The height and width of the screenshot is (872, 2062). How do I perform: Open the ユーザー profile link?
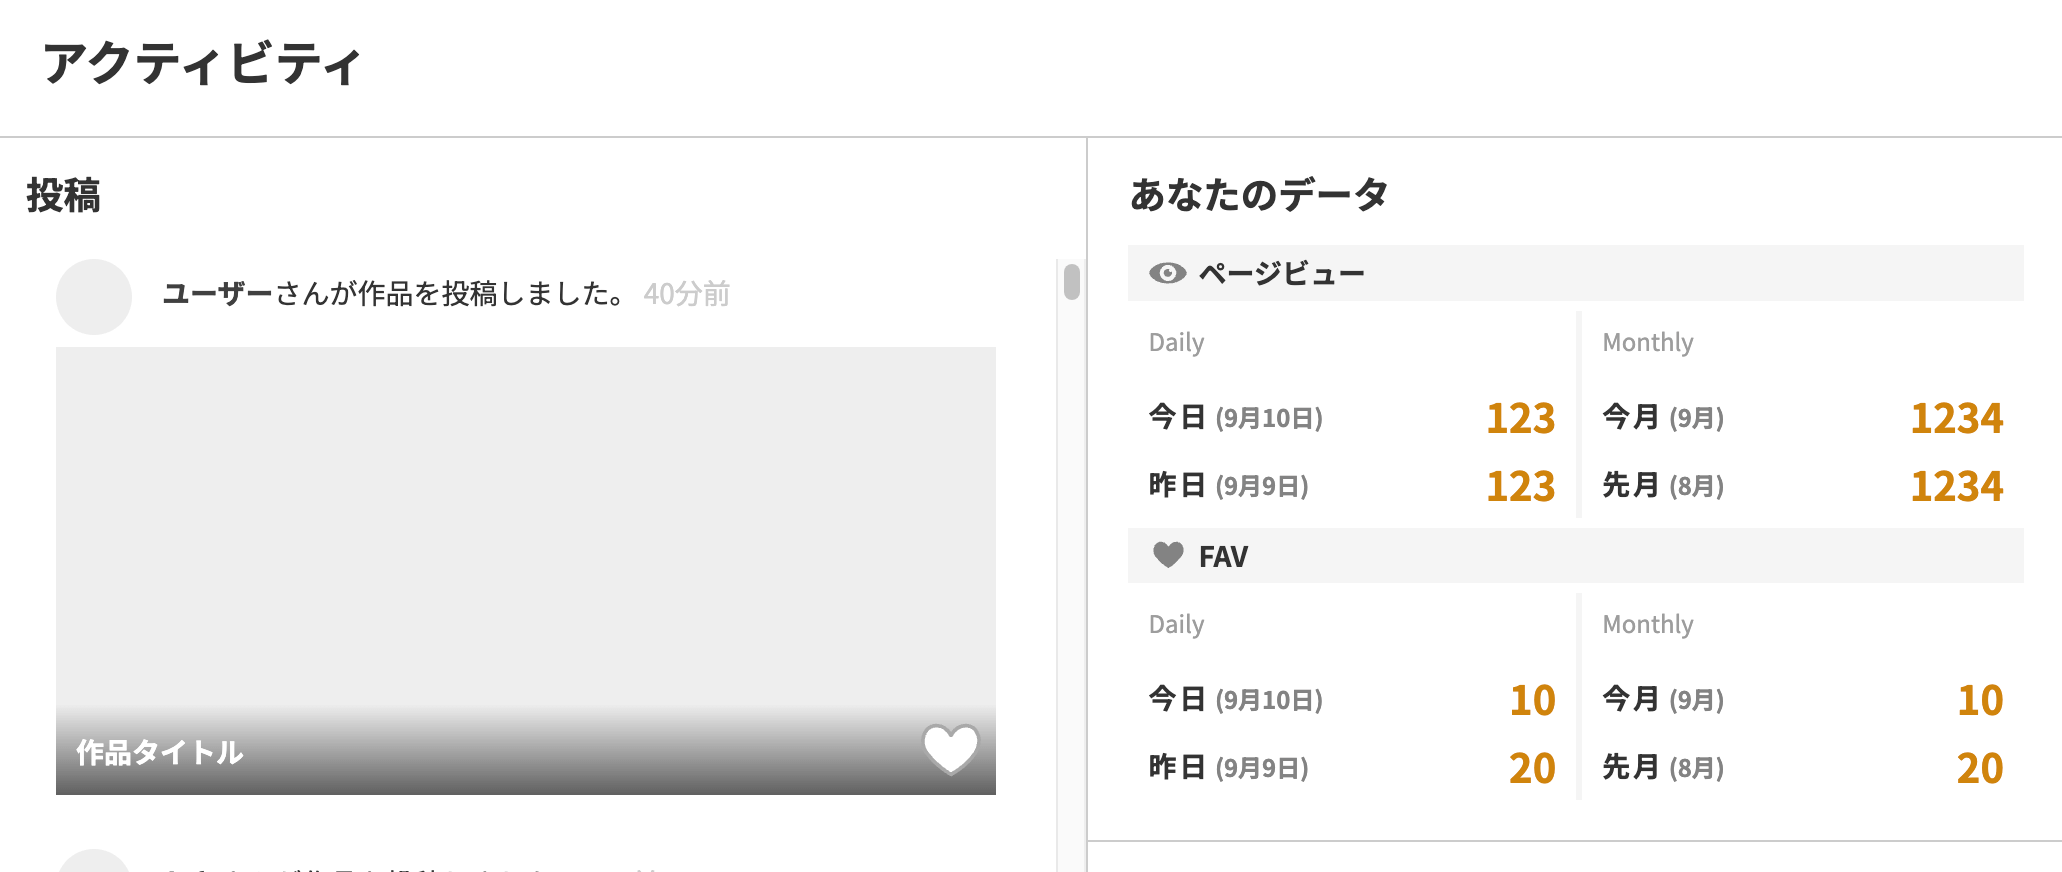point(217,294)
